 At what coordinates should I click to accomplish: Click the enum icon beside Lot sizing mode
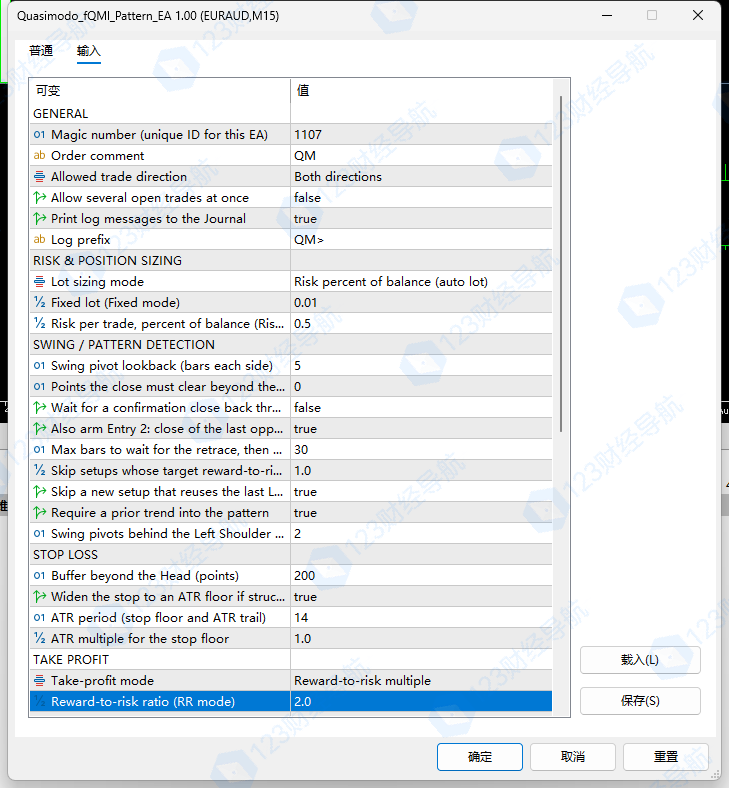coord(39,282)
